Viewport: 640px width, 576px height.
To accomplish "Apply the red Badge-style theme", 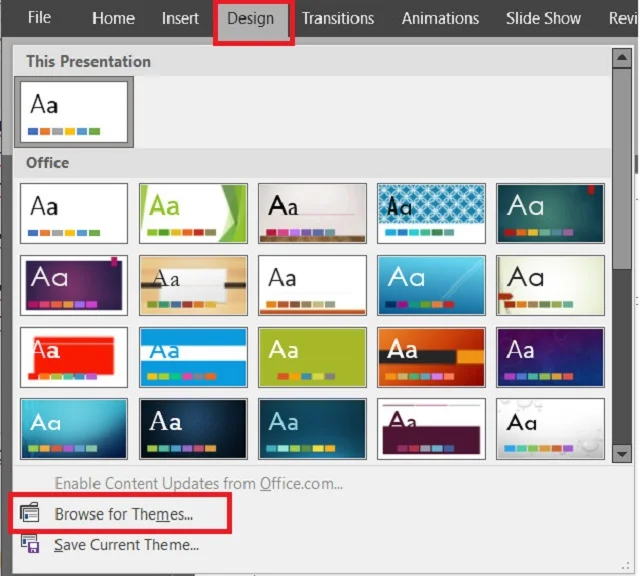I will [x=74, y=357].
